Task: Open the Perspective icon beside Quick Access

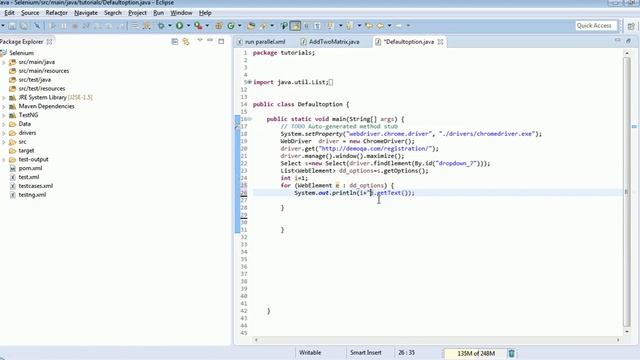Action: pos(631,26)
